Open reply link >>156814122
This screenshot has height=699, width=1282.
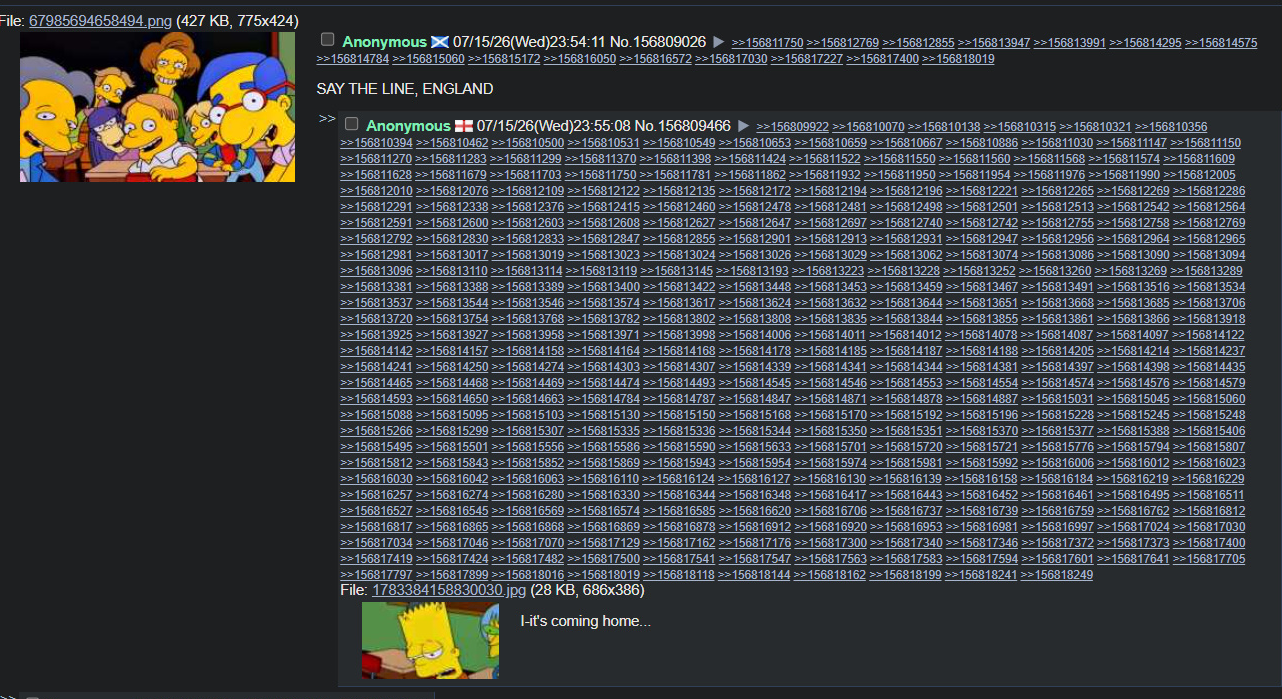click(1209, 335)
